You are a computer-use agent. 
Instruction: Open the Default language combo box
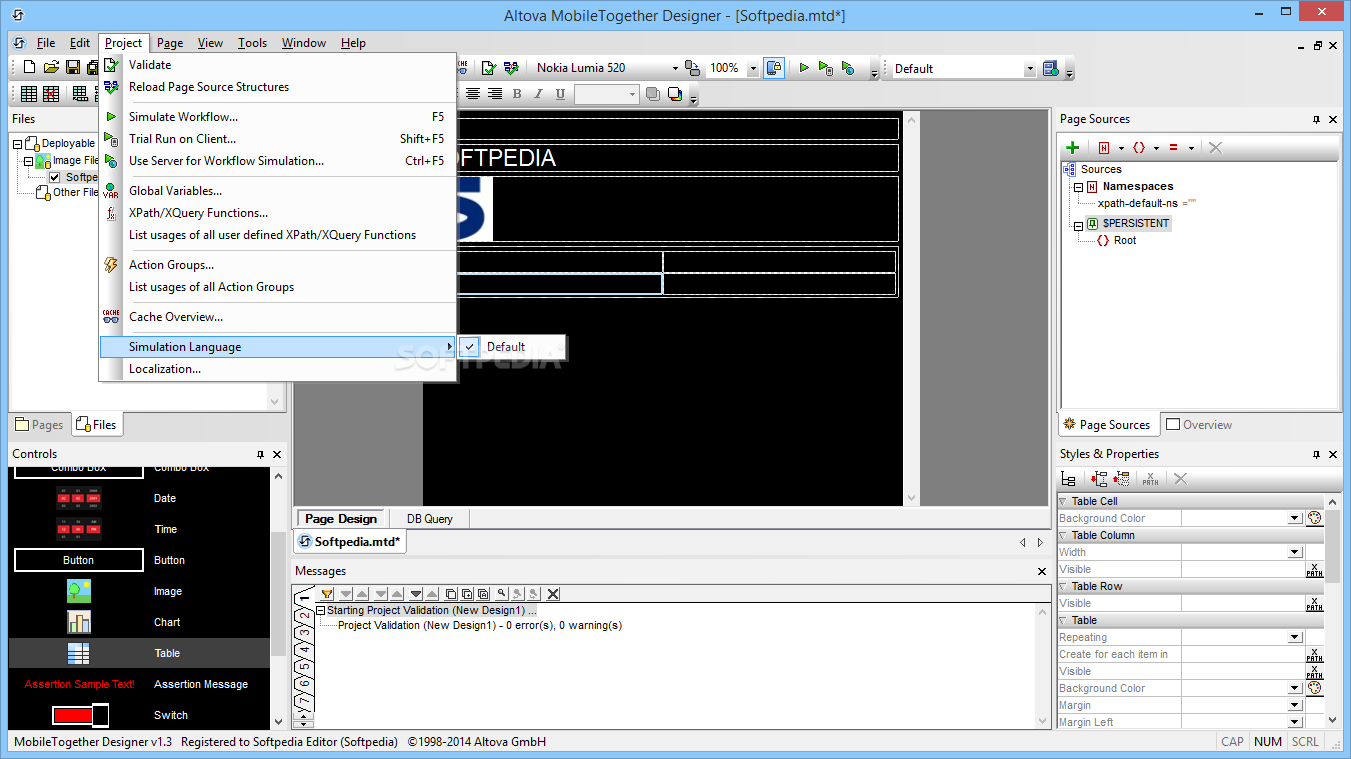pyautogui.click(x=1030, y=69)
